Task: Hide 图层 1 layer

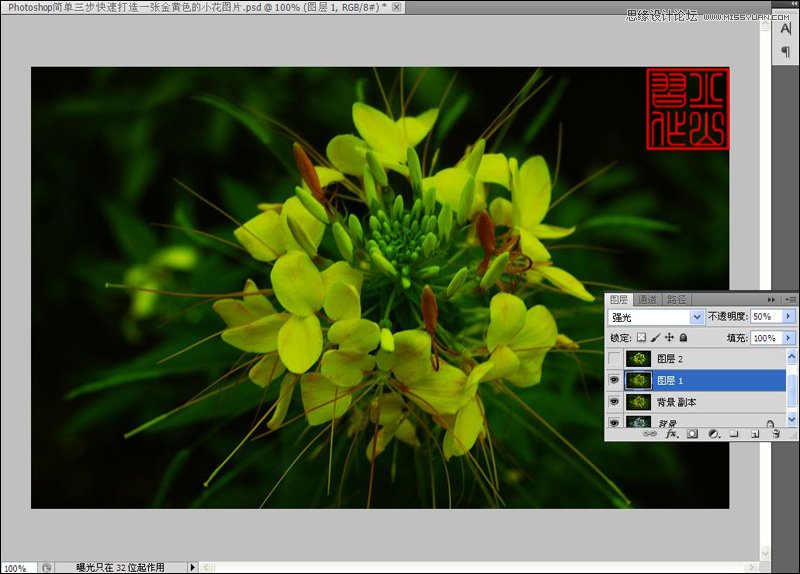Action: 613,380
